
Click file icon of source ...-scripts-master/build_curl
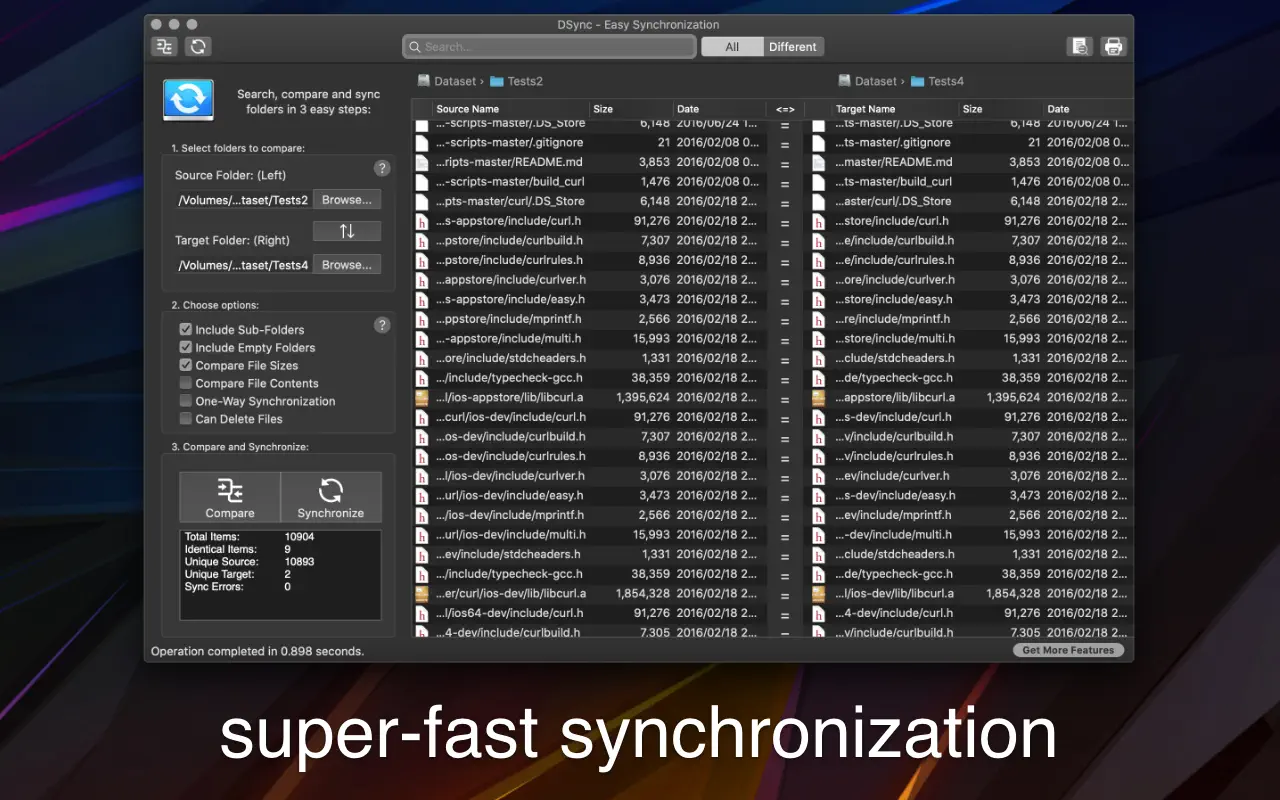pos(422,182)
